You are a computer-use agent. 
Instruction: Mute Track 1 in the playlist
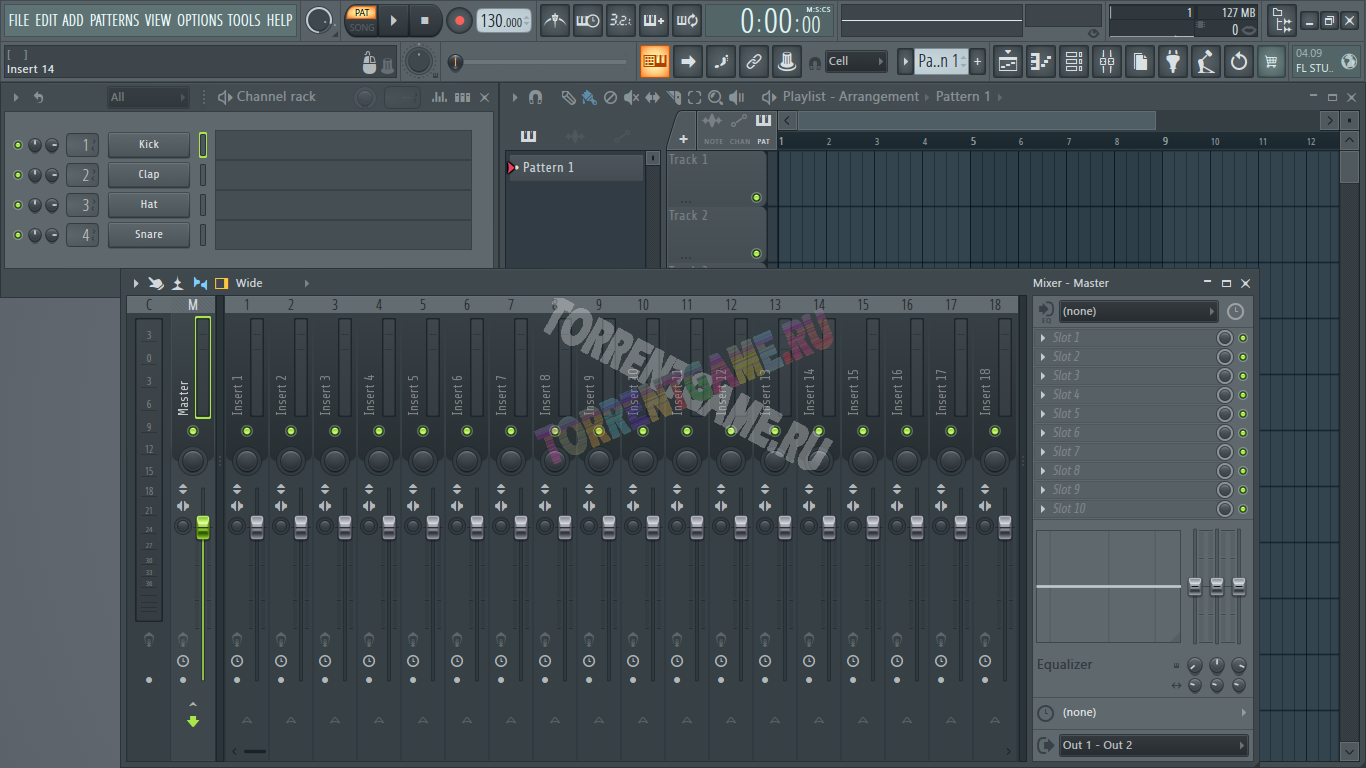tap(756, 197)
